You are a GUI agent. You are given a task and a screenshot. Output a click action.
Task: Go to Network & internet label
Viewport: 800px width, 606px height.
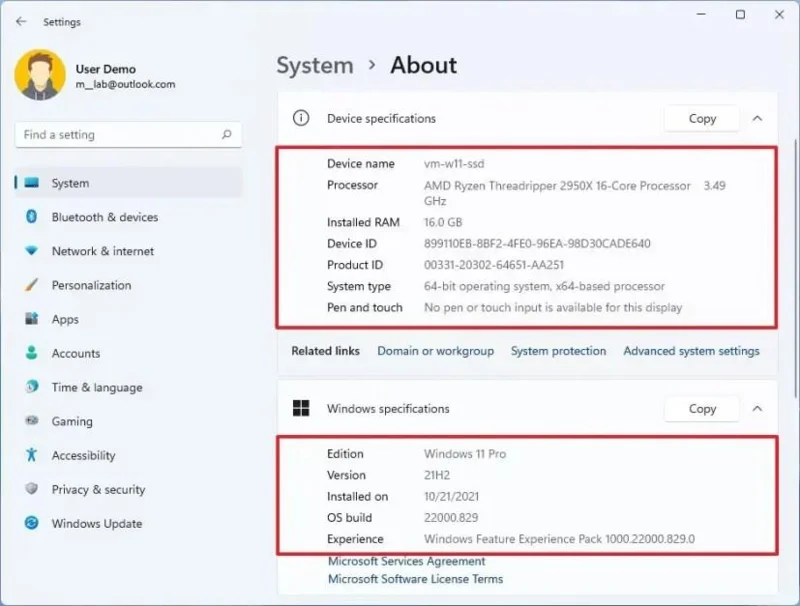pos(103,251)
